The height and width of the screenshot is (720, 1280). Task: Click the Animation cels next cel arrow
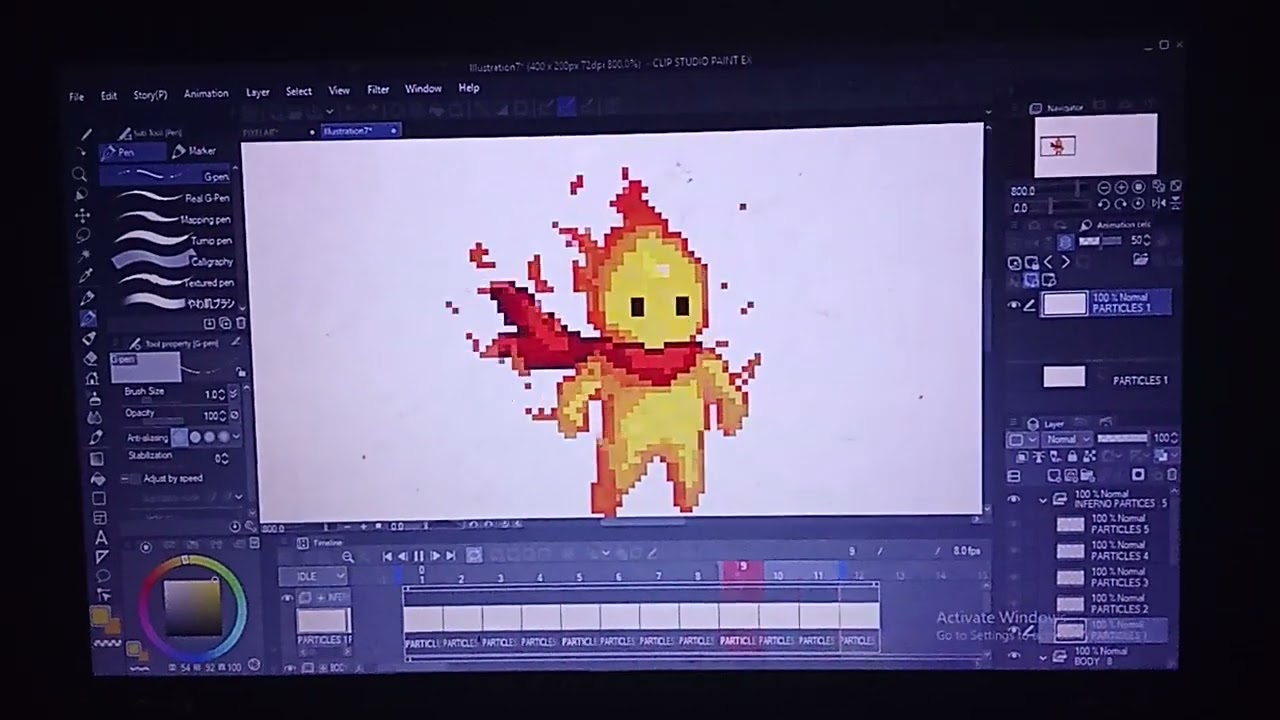click(x=1065, y=262)
